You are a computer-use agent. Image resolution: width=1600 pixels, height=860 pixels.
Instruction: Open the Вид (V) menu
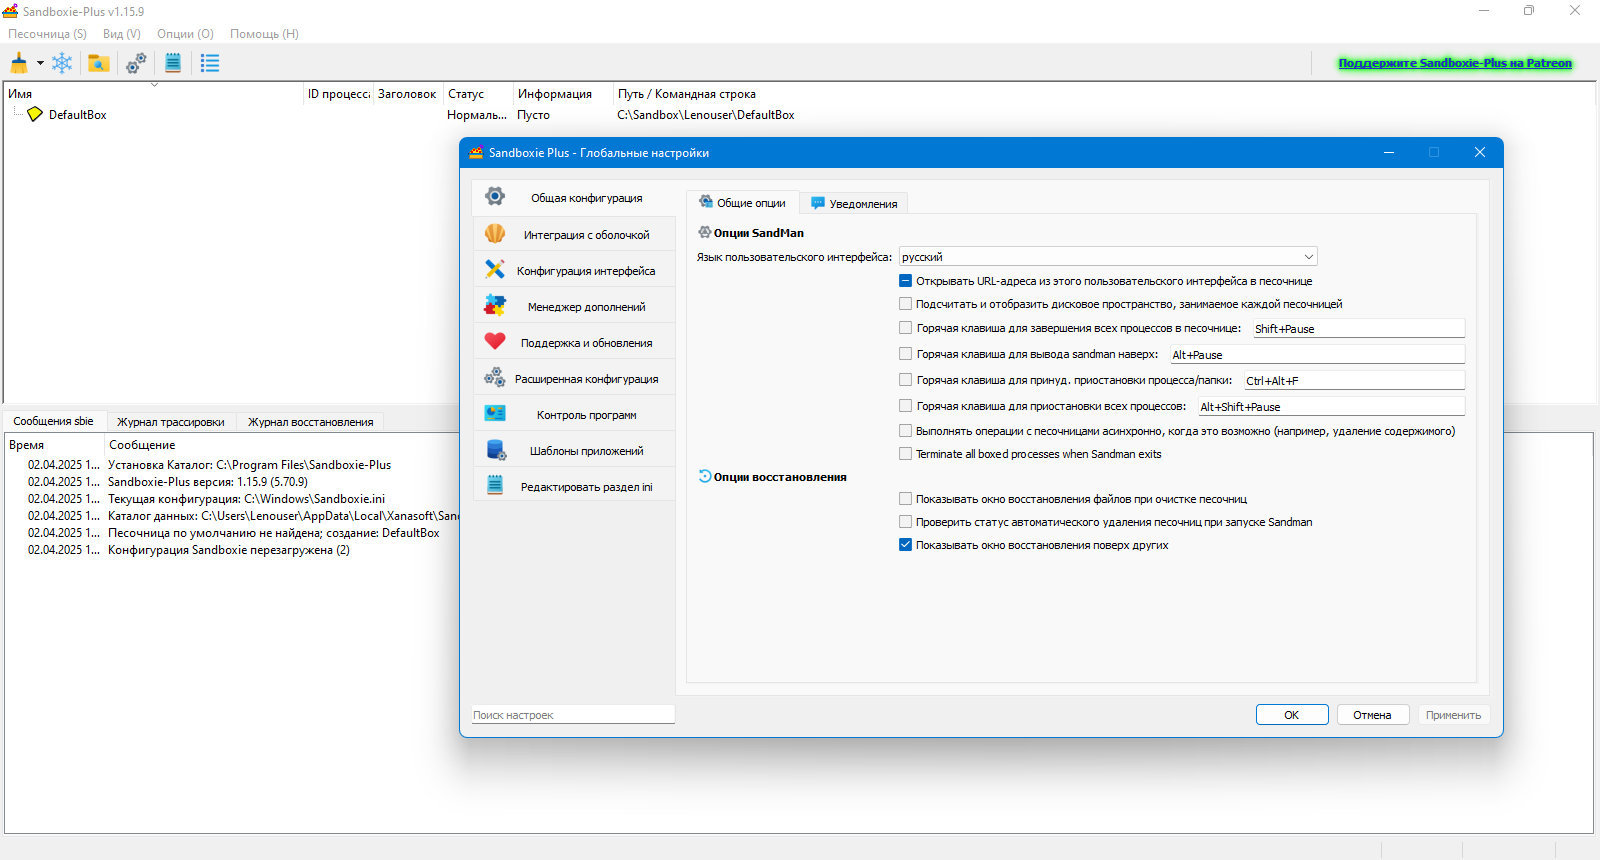(122, 34)
